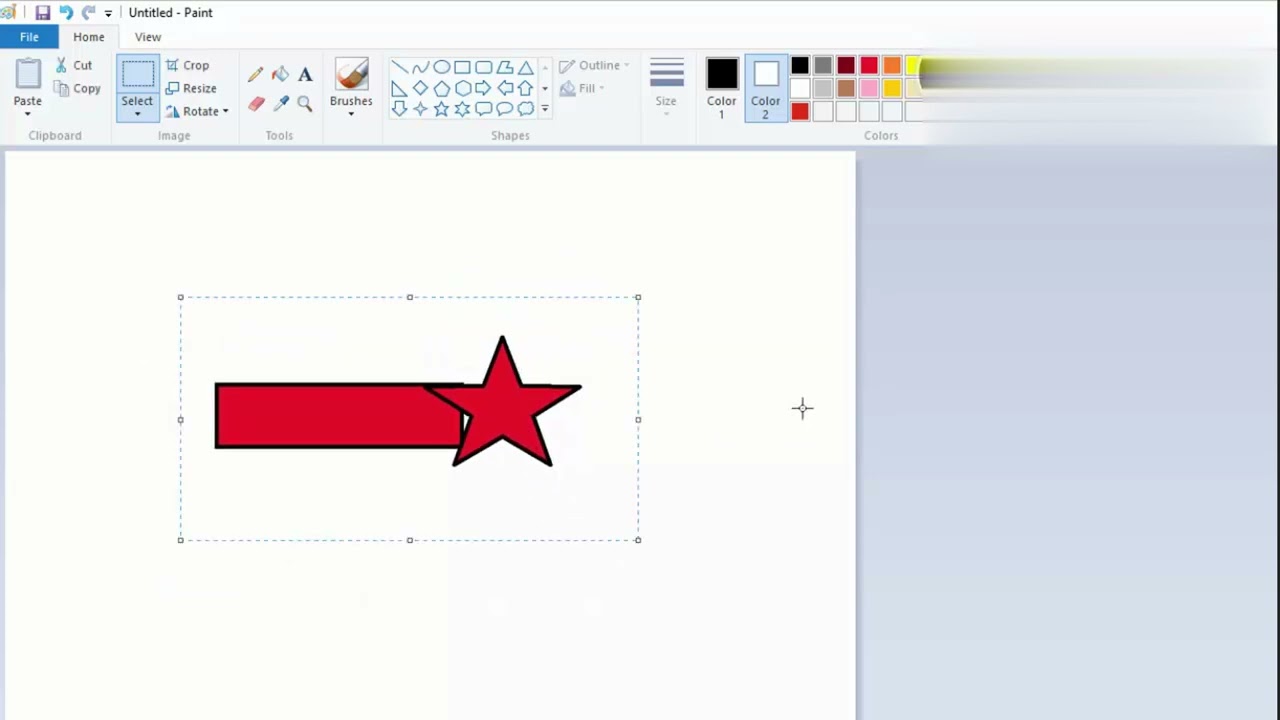Click the Paste clipboard icon
The image size is (1280, 720).
click(x=28, y=75)
